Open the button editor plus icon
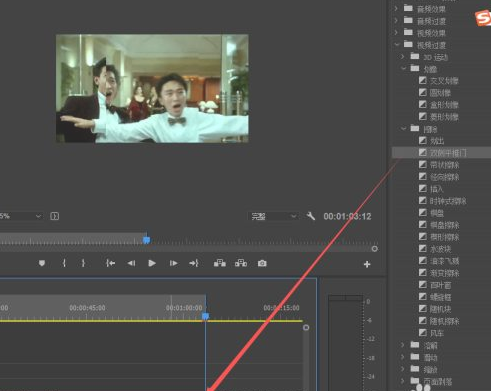Viewport: 491px width, 391px height. pos(367,264)
